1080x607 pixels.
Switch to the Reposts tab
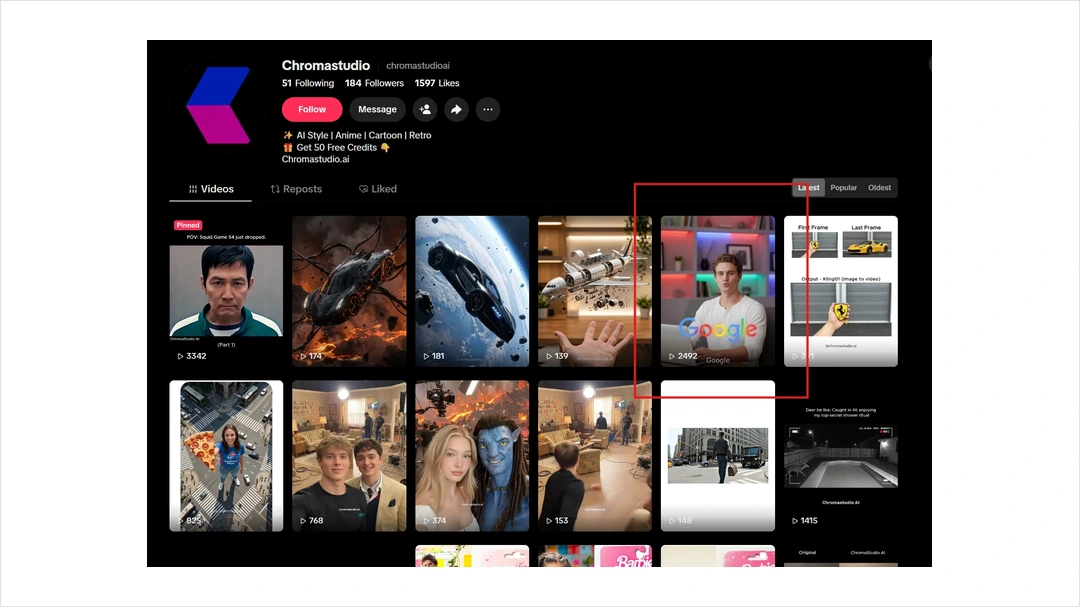tap(296, 189)
